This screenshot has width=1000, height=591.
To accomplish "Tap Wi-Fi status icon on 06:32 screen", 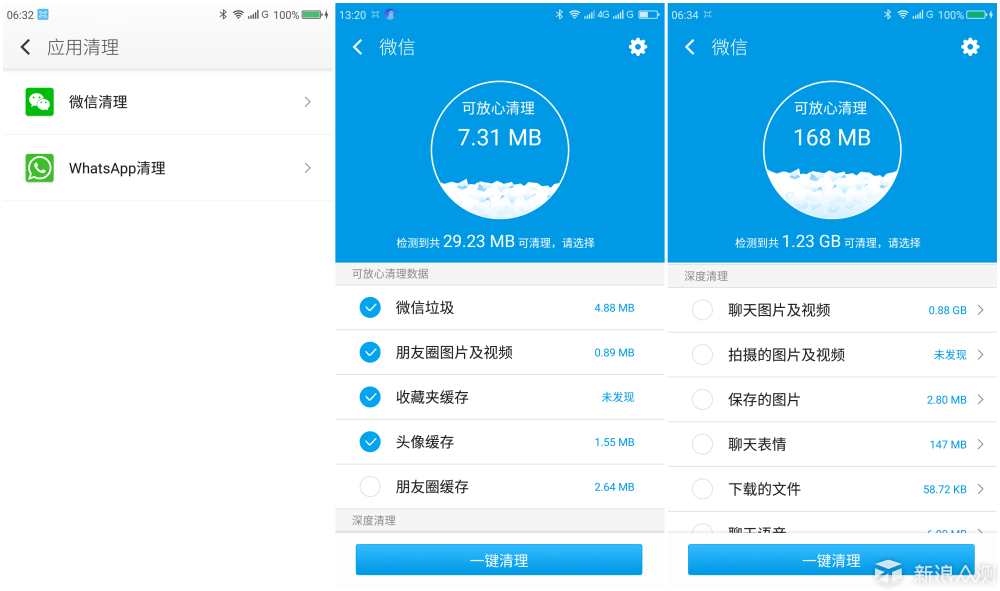I will (238, 14).
